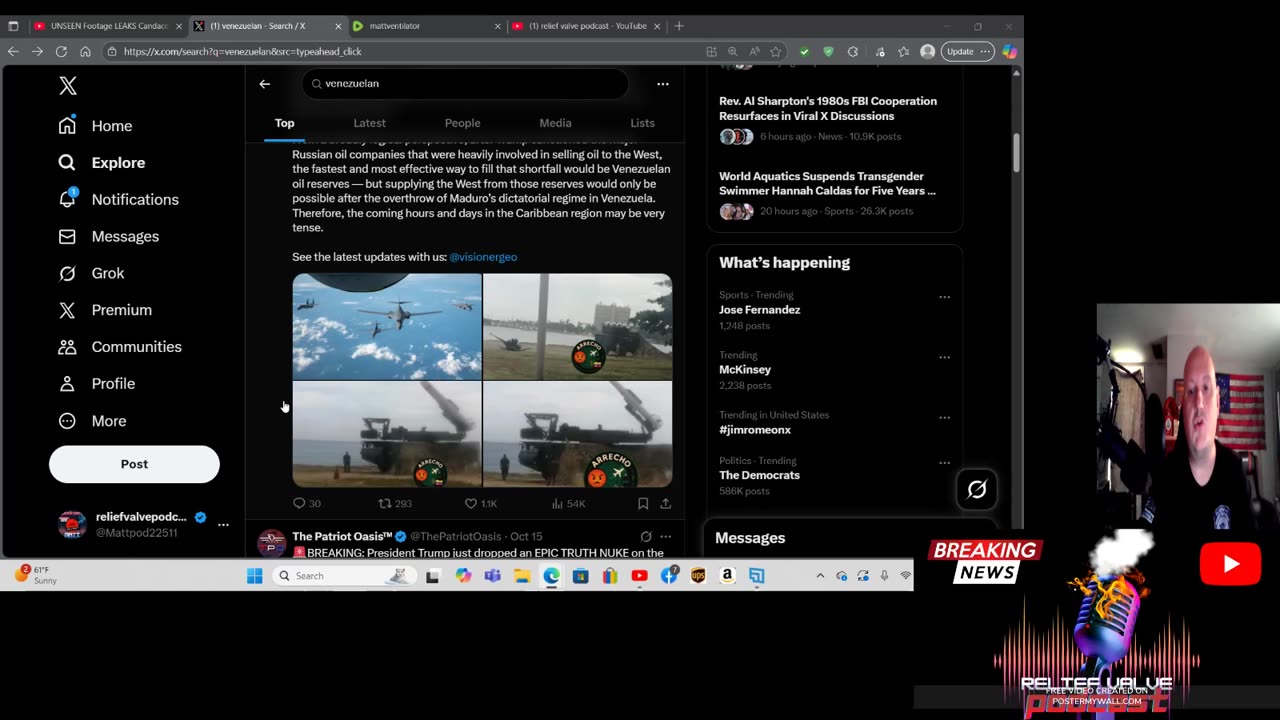Image resolution: width=1280 pixels, height=720 pixels.
Task: Open the World Aquatics Hannah Caldas story
Action: 828,183
